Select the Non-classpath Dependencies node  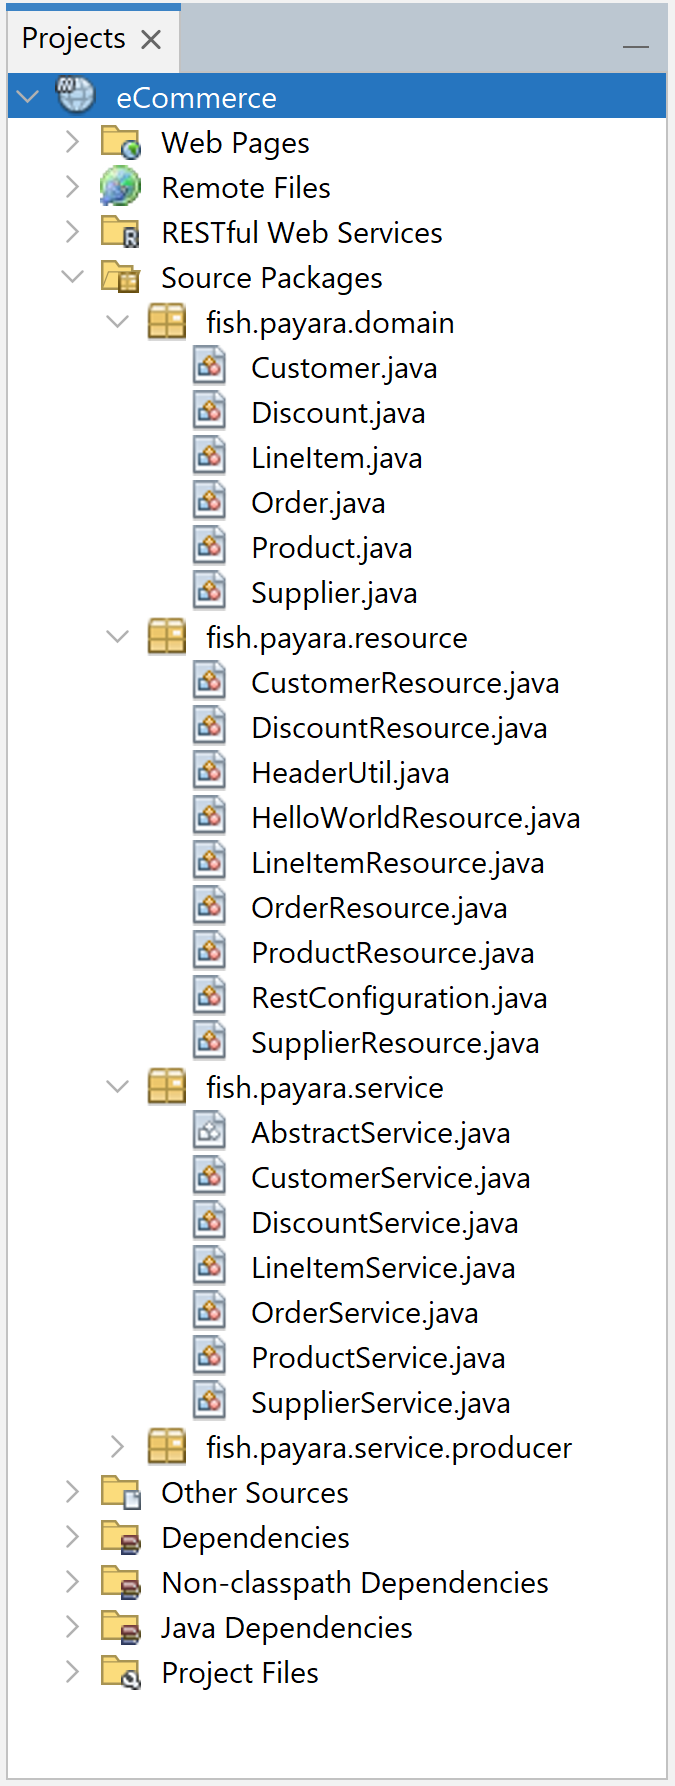click(354, 1583)
